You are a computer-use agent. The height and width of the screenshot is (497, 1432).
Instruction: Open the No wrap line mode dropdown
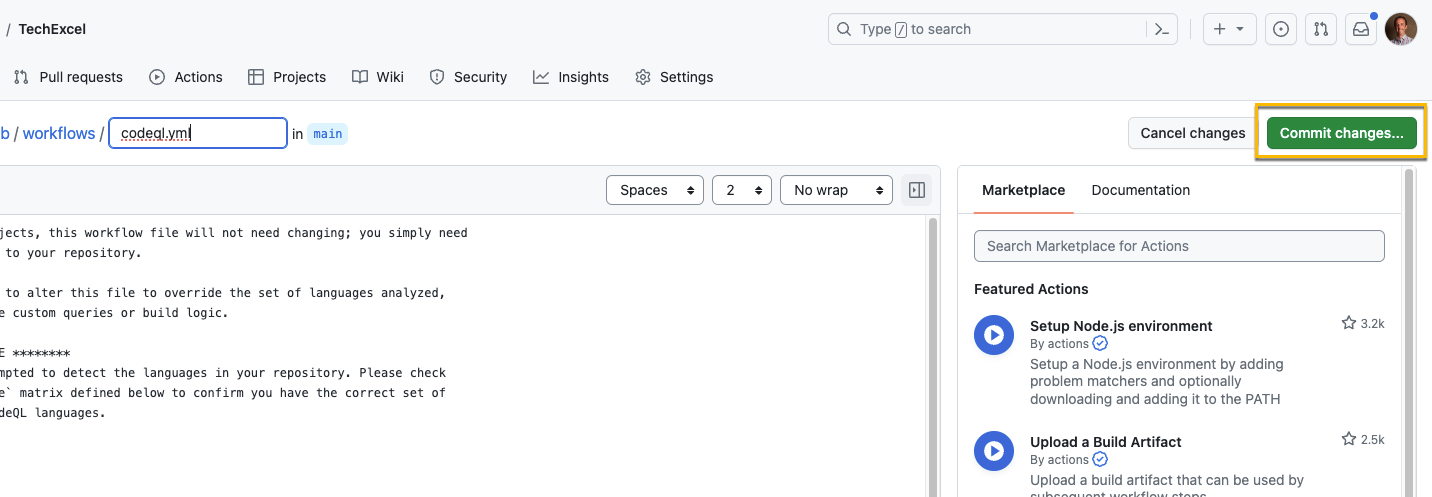click(836, 190)
